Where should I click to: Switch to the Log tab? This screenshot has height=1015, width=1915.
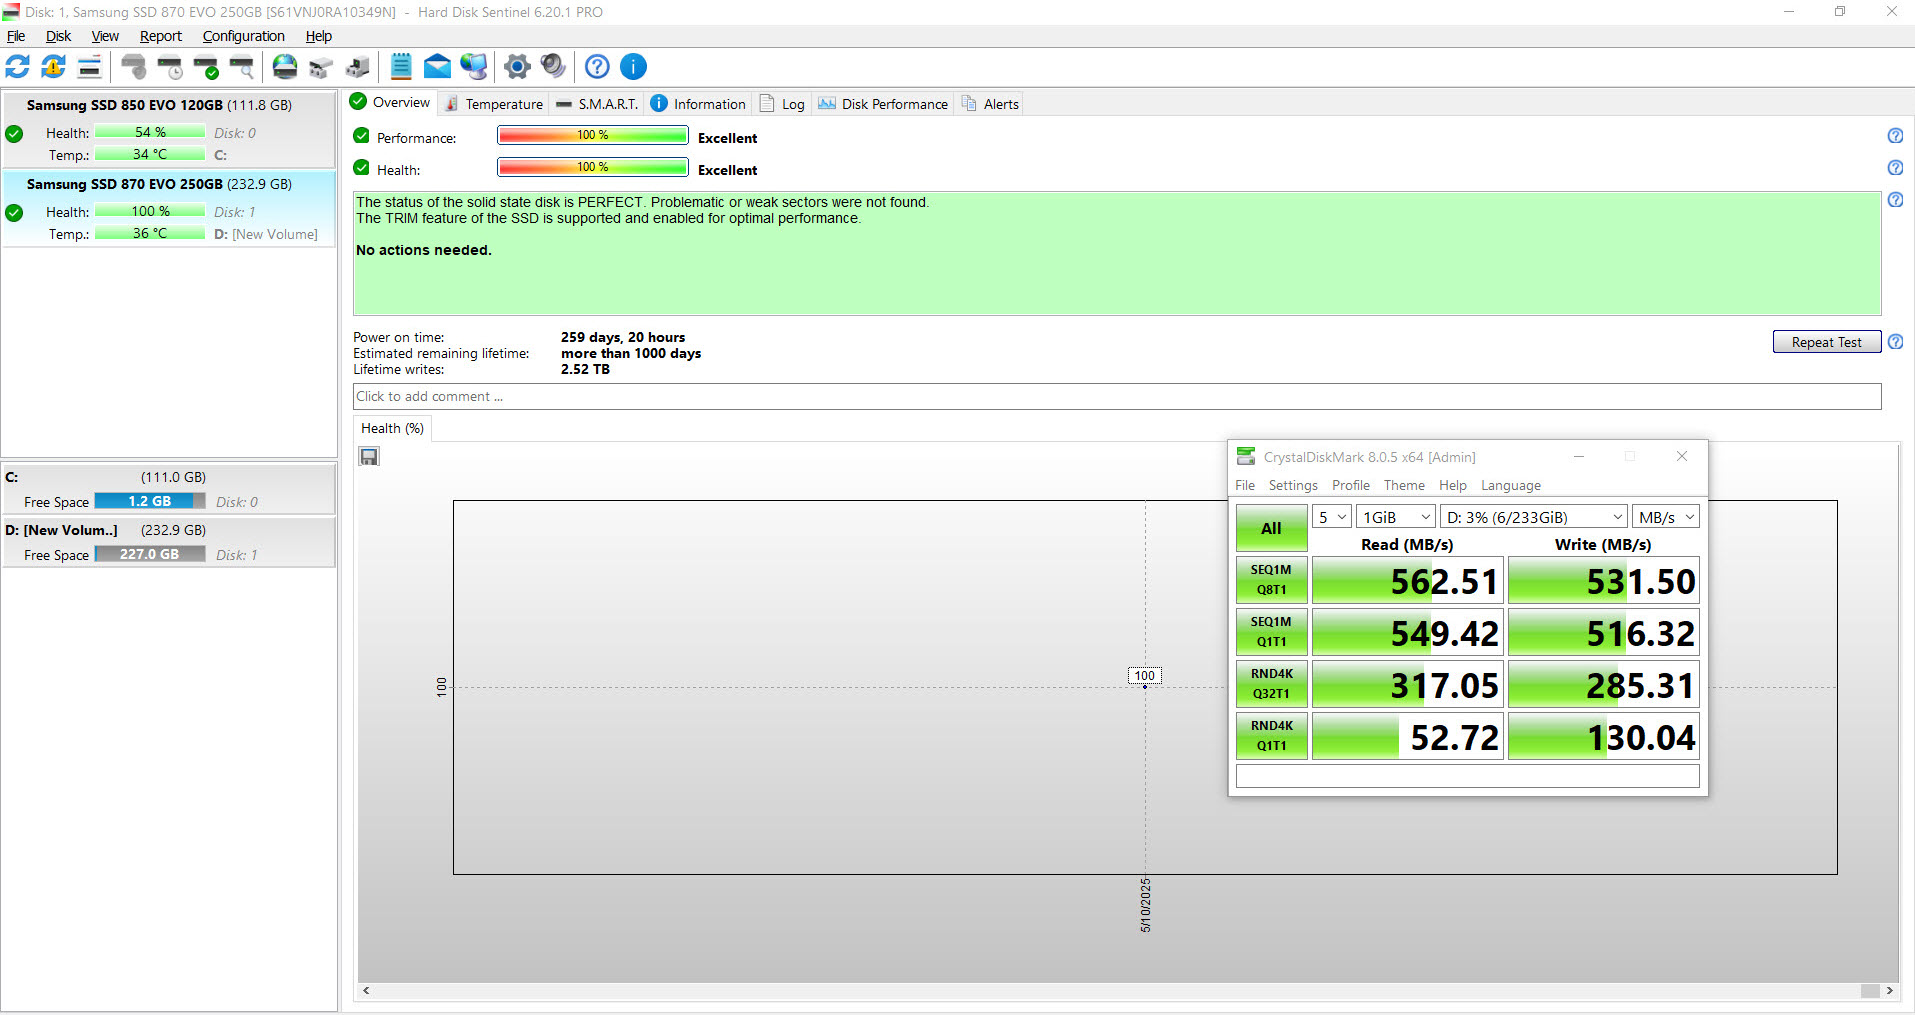click(782, 104)
